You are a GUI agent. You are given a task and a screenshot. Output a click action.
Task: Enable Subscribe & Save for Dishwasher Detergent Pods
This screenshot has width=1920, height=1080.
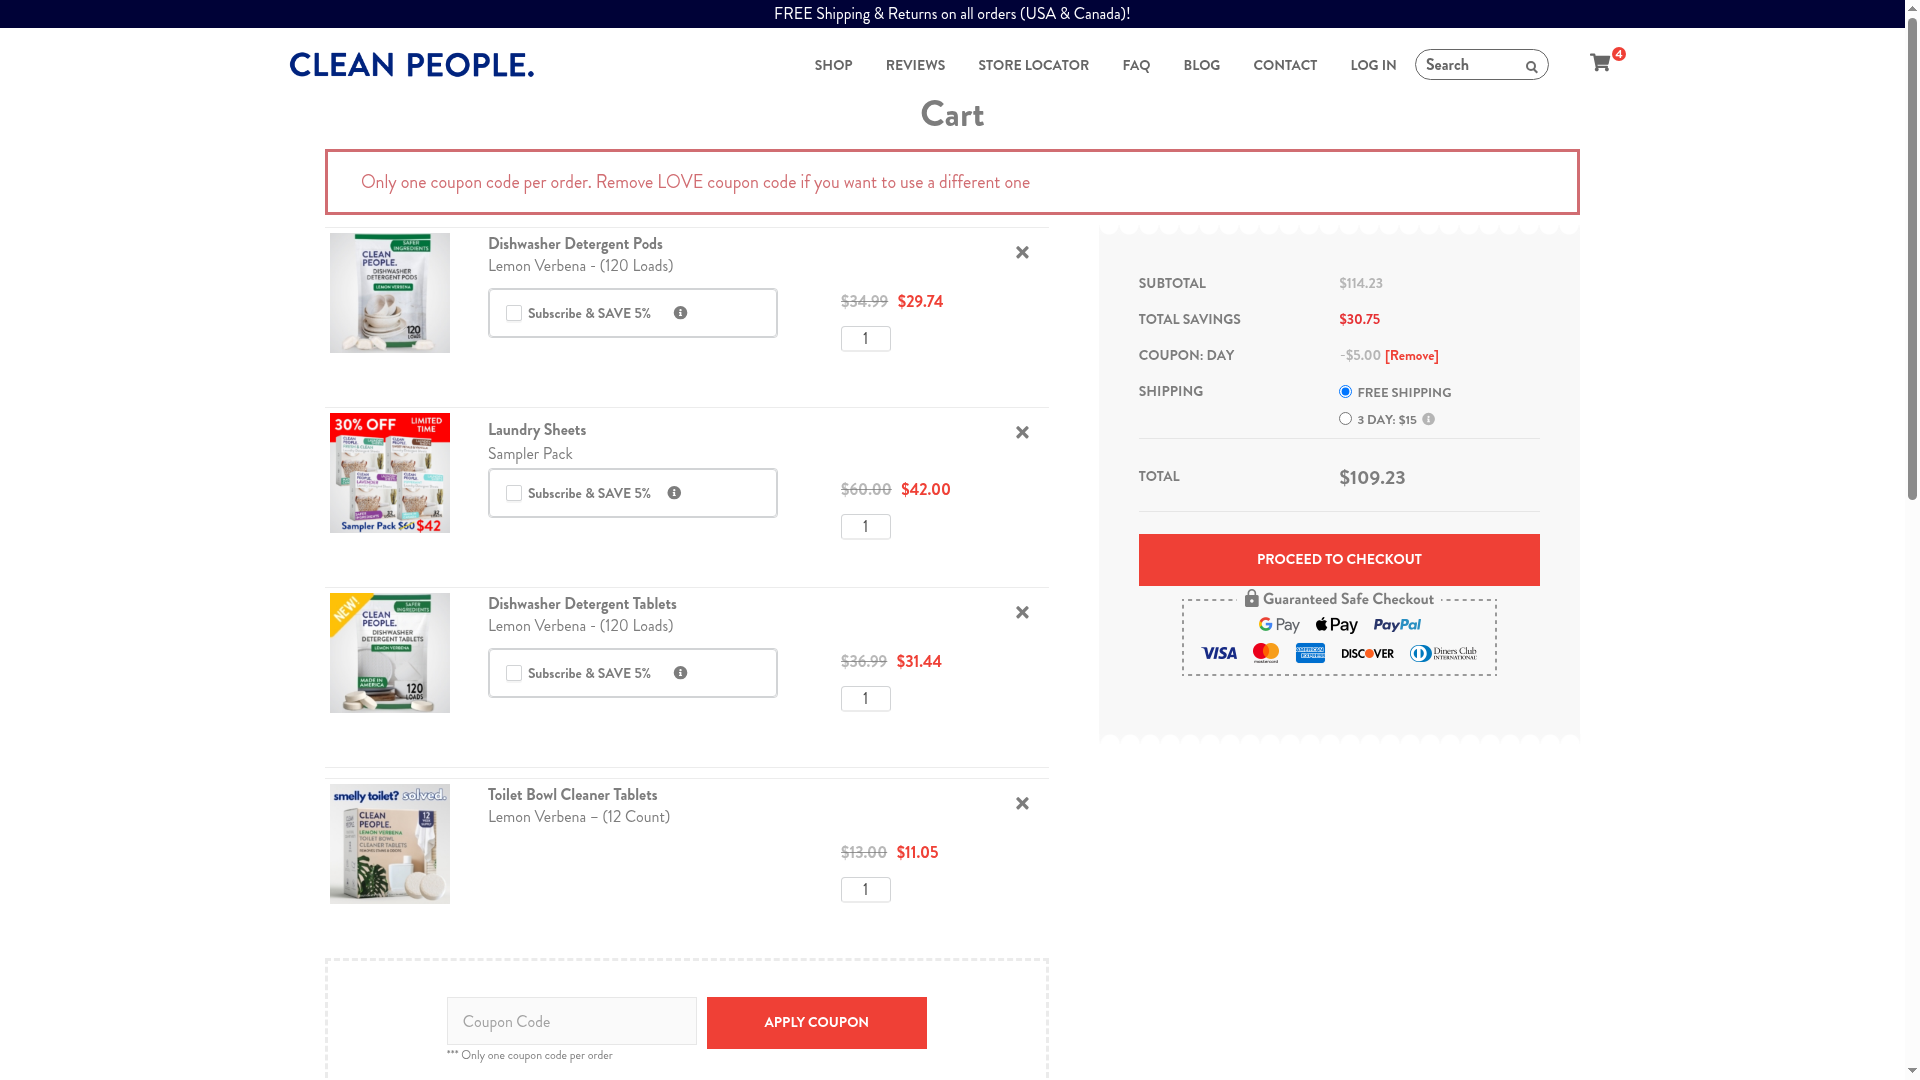coord(514,313)
